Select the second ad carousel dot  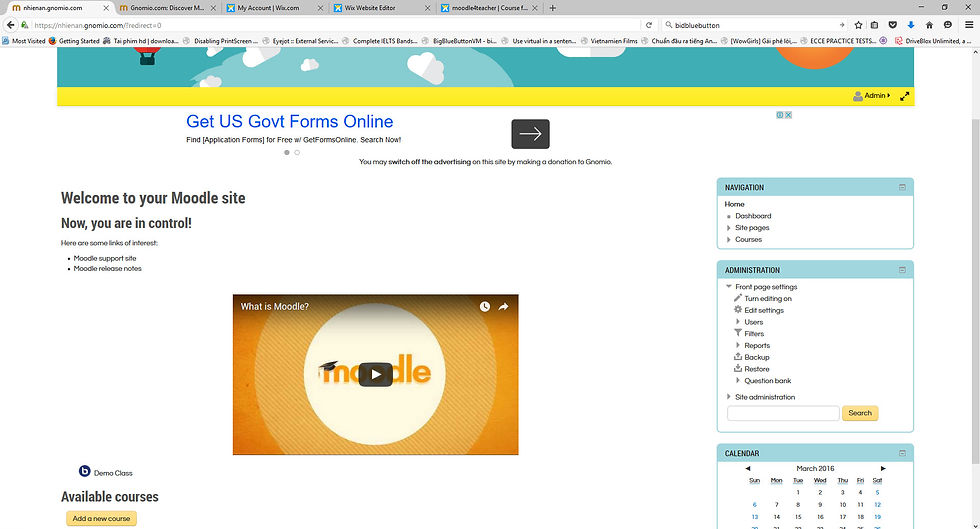297,153
